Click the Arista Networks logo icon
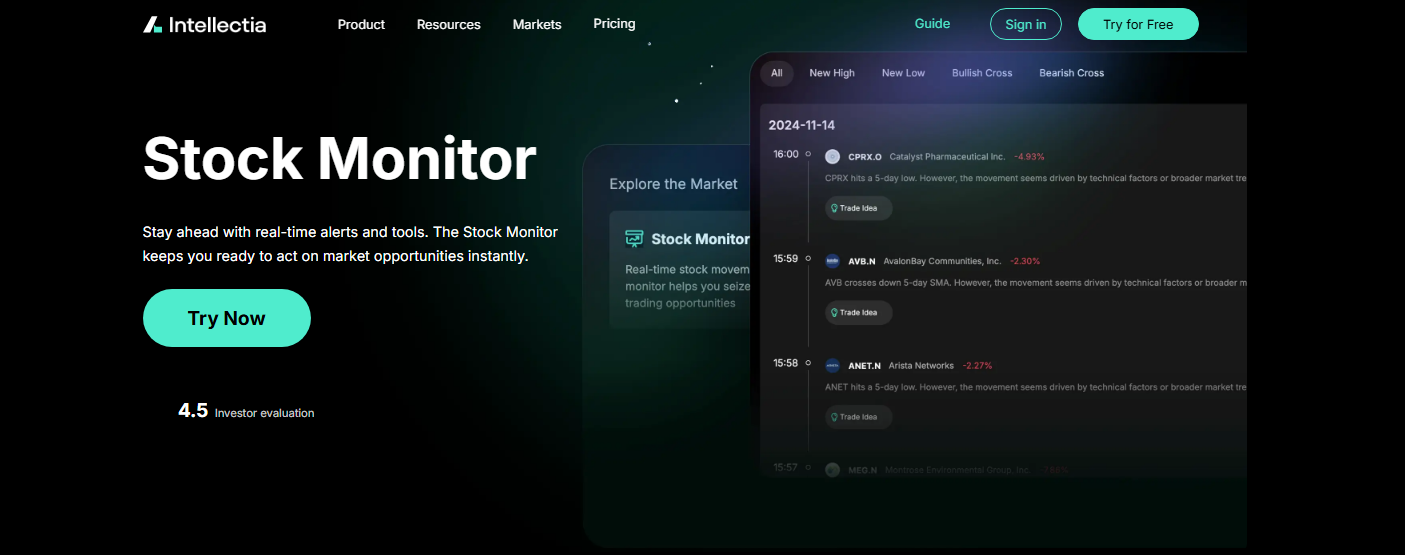This screenshot has height=555, width=1405. coord(832,365)
